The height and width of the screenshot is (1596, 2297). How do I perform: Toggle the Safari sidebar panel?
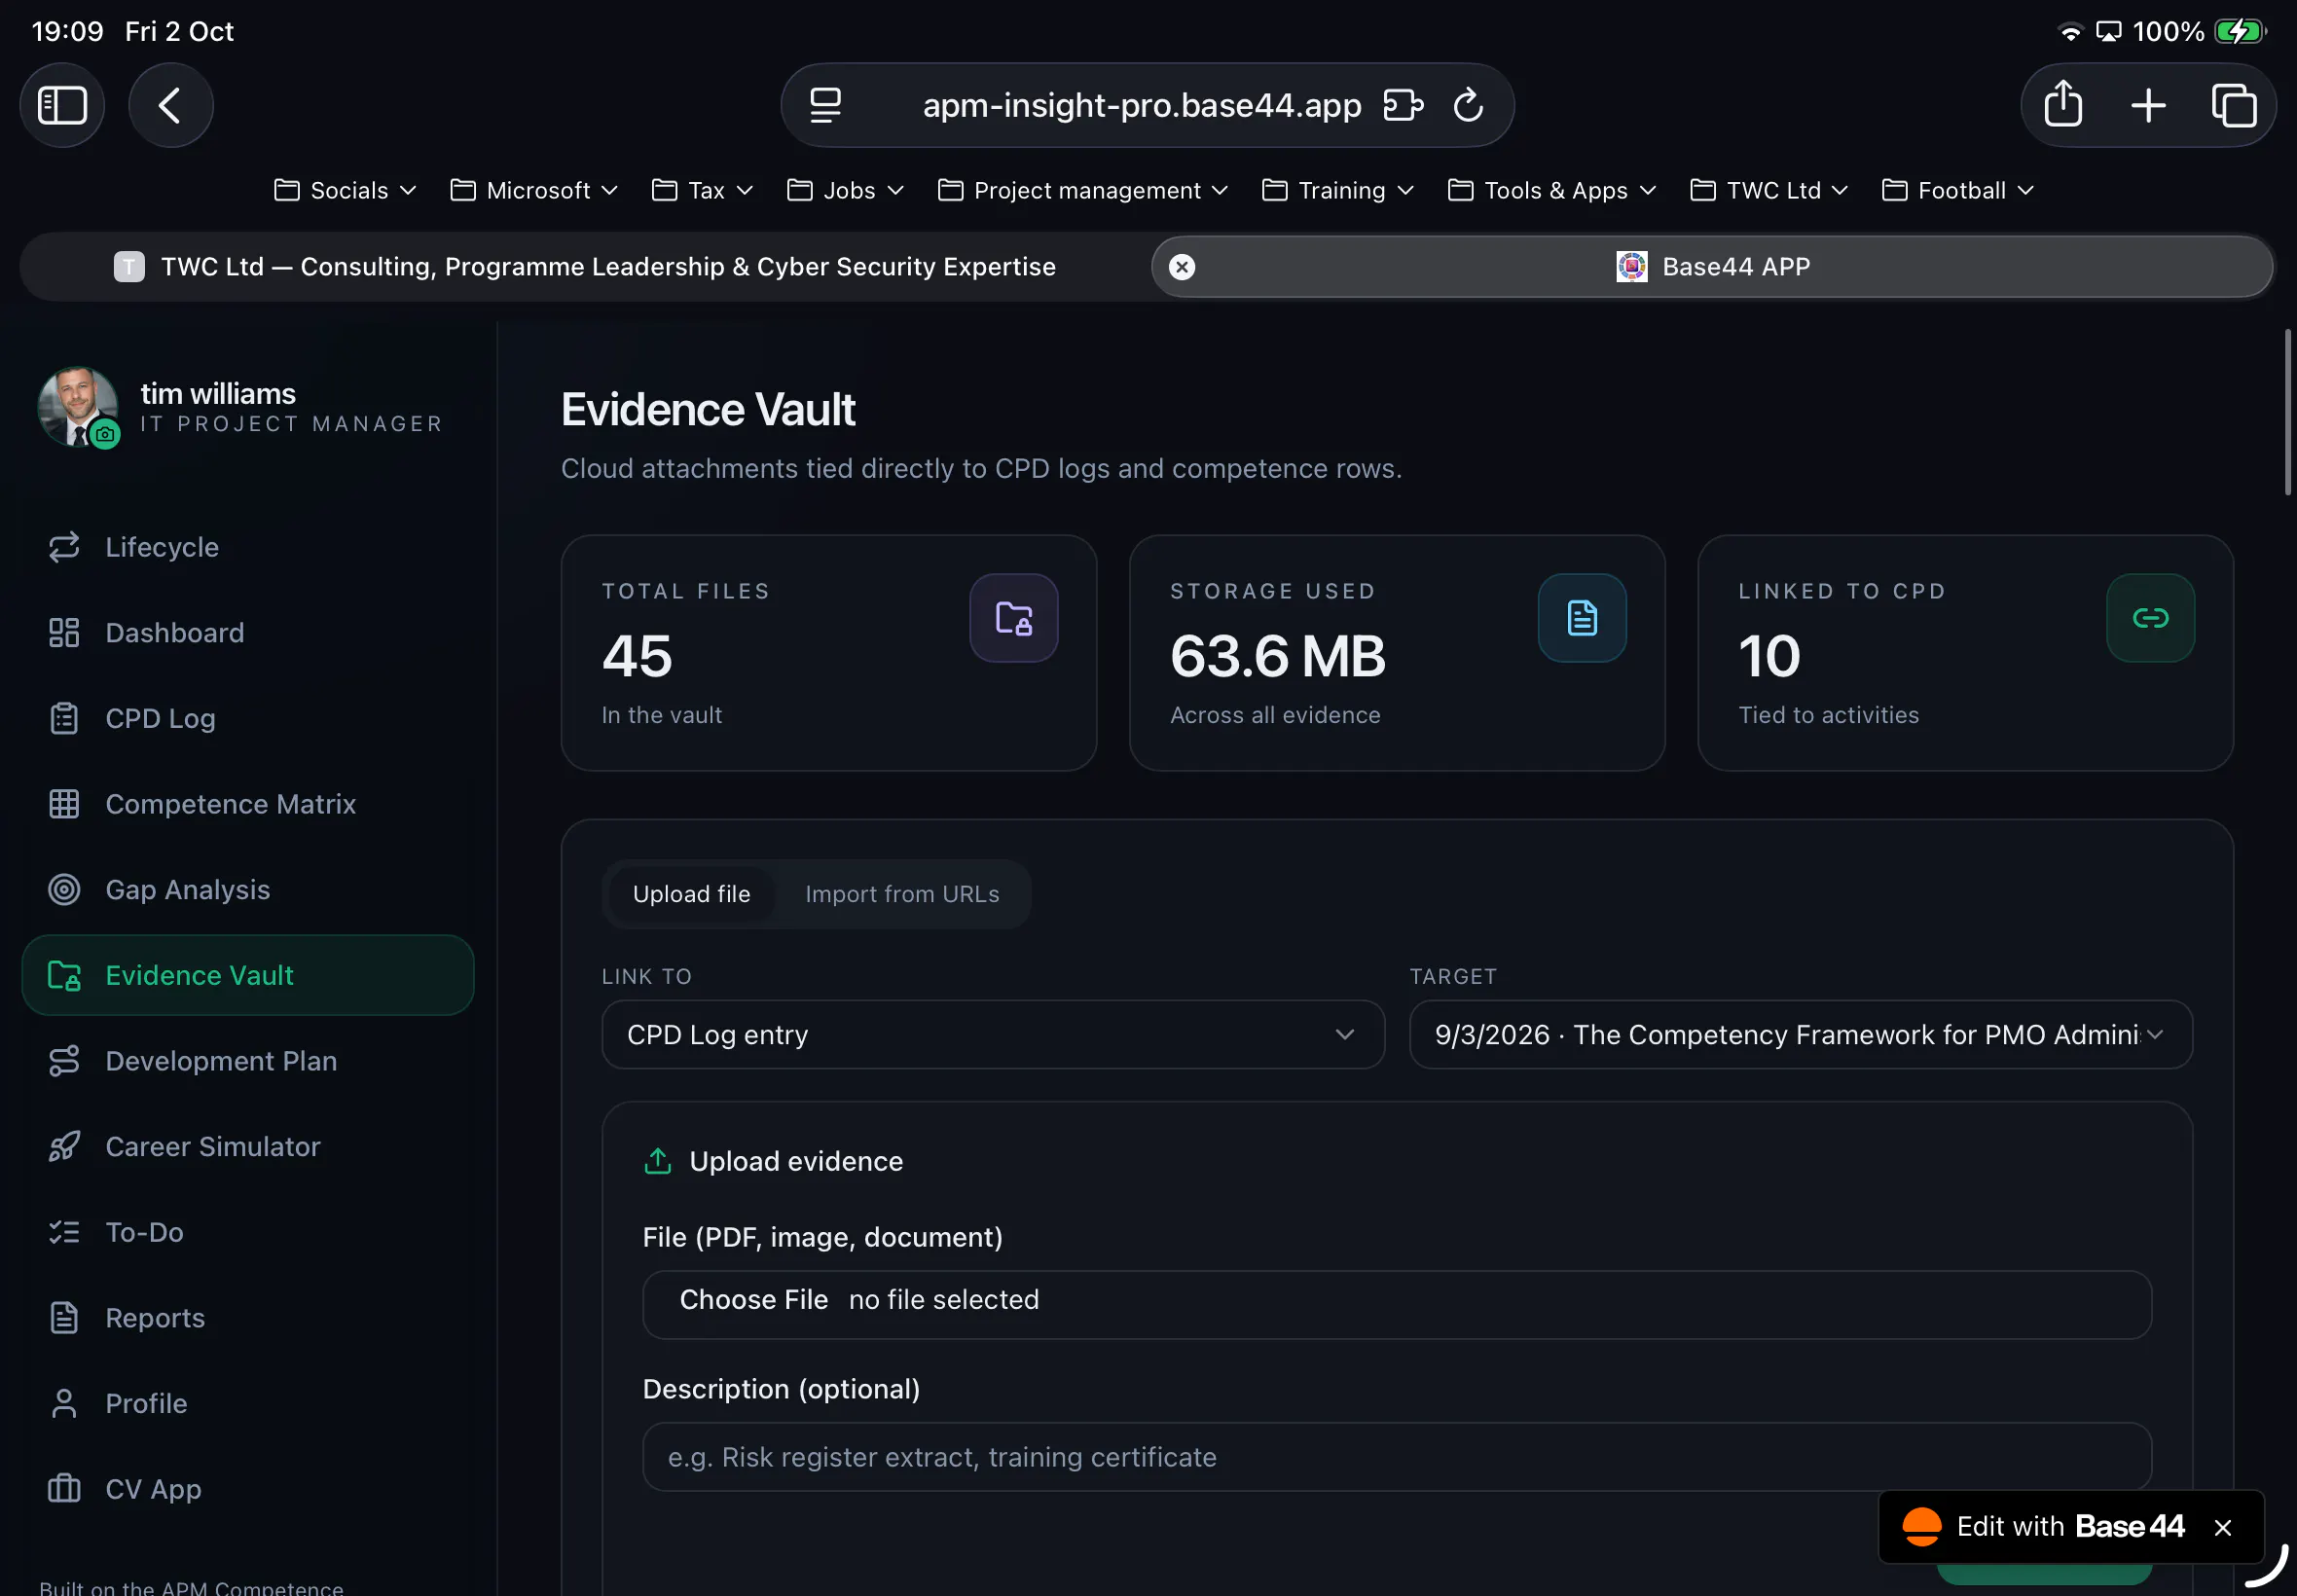tap(62, 105)
